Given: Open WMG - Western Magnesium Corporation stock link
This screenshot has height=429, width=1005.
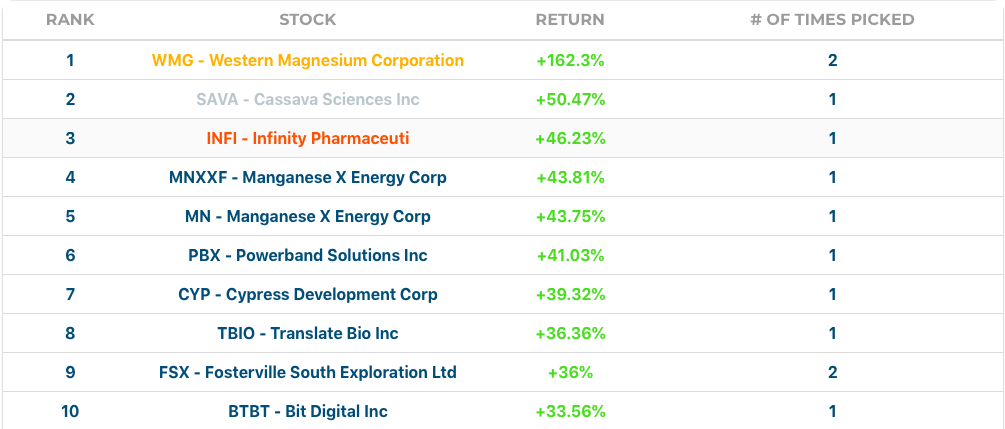Looking at the screenshot, I should pos(308,60).
